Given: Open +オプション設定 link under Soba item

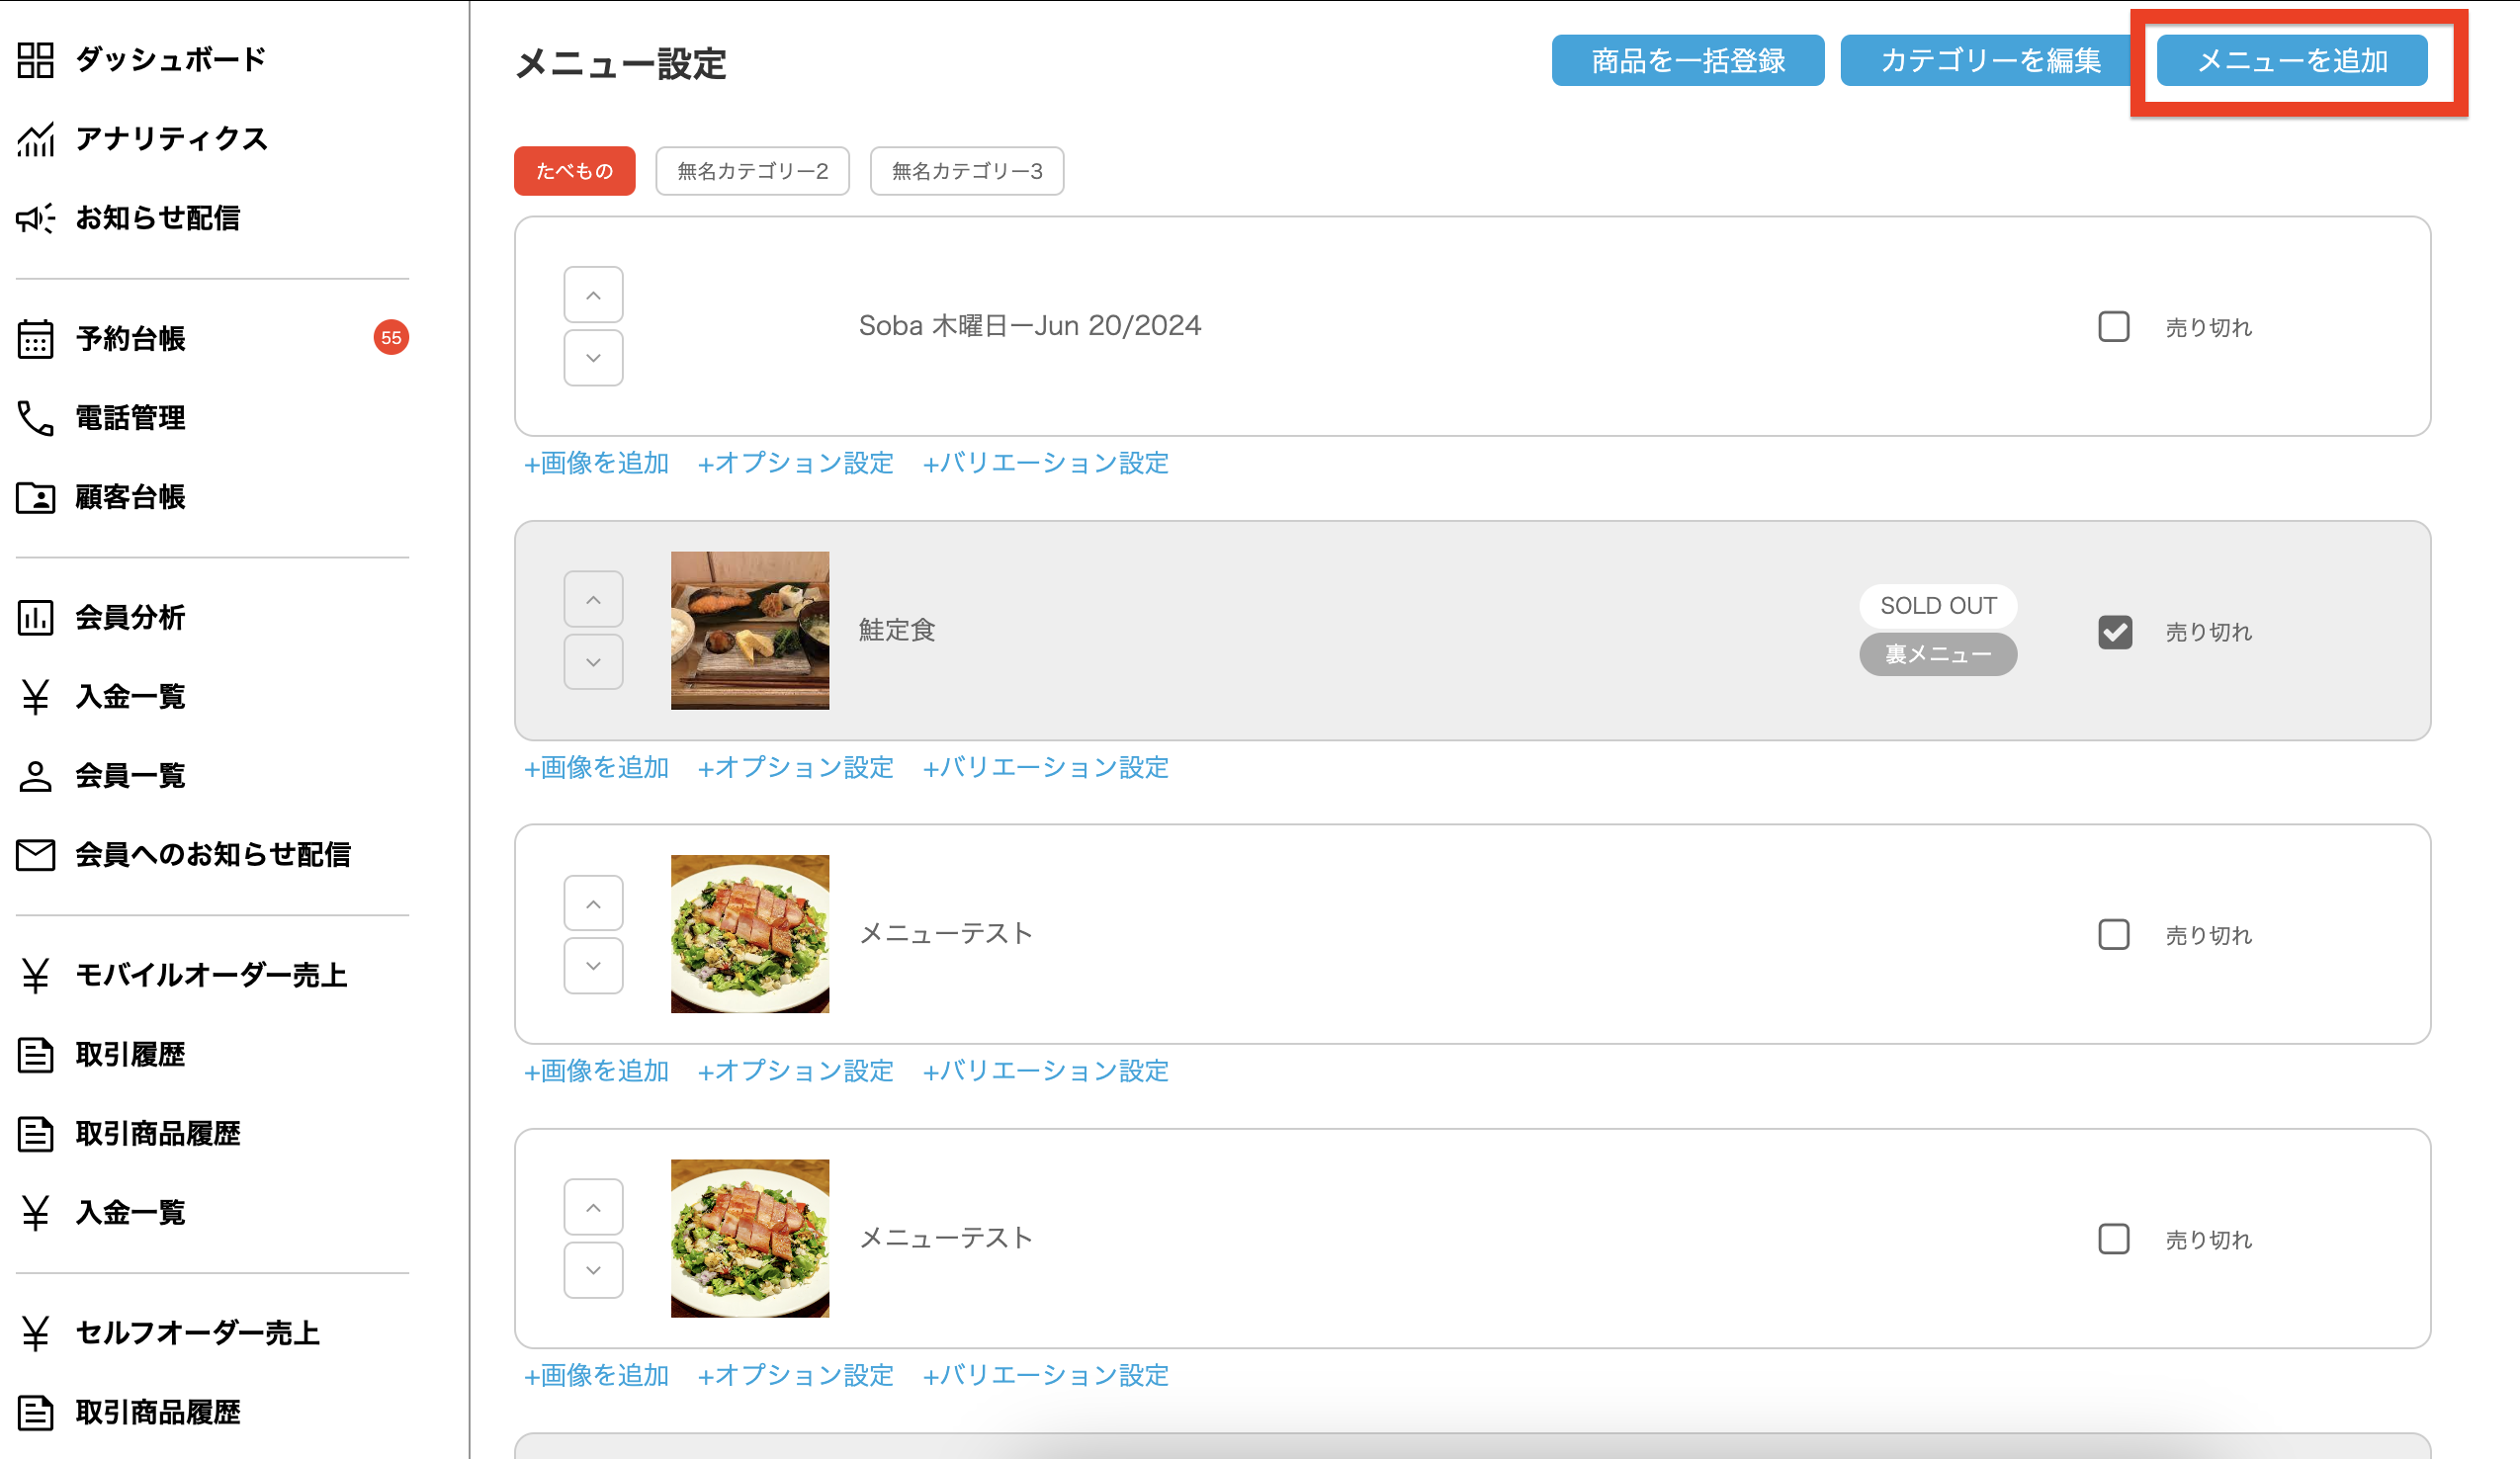Looking at the screenshot, I should (795, 464).
